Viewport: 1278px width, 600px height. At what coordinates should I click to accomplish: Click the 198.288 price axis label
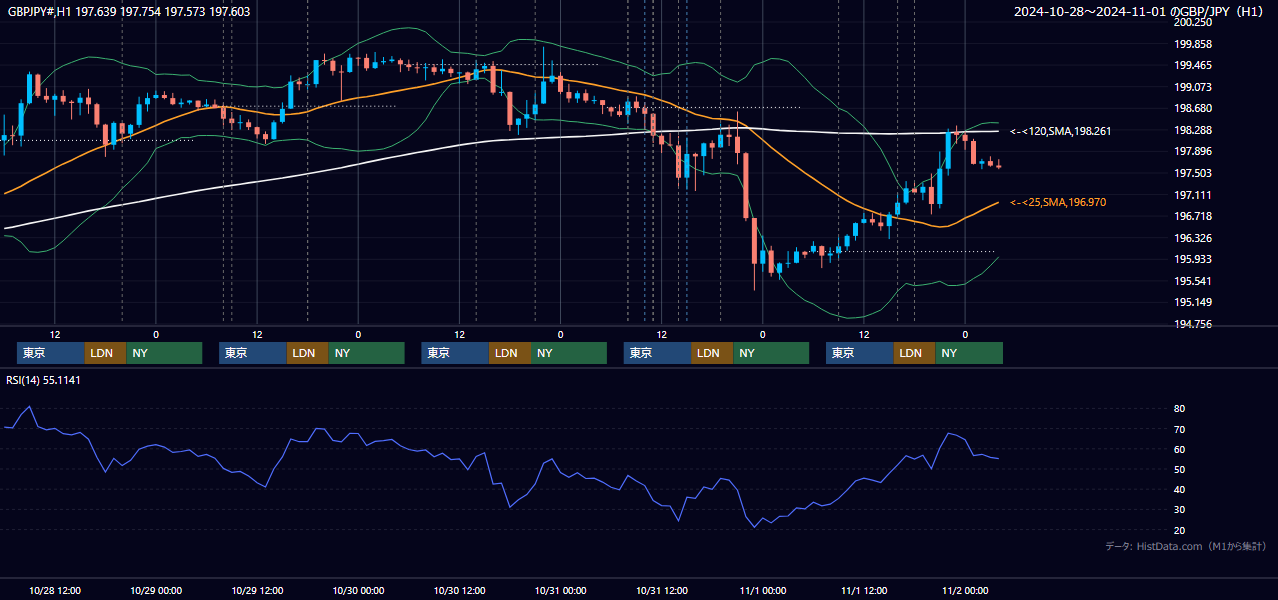click(1193, 130)
